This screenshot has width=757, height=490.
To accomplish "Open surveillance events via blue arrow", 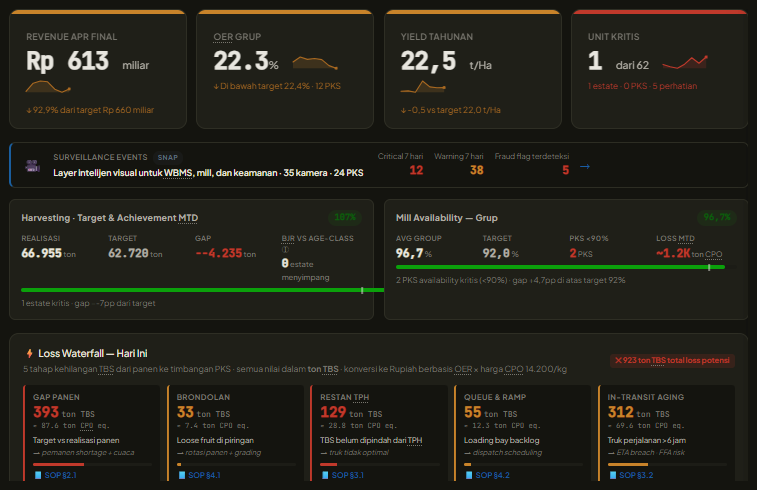I will [x=585, y=167].
